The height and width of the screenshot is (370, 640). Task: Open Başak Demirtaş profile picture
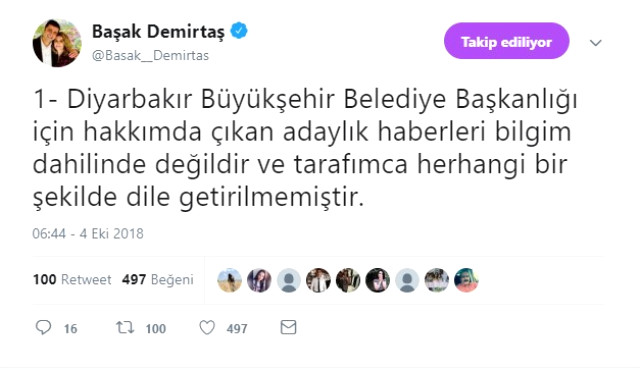pos(57,43)
